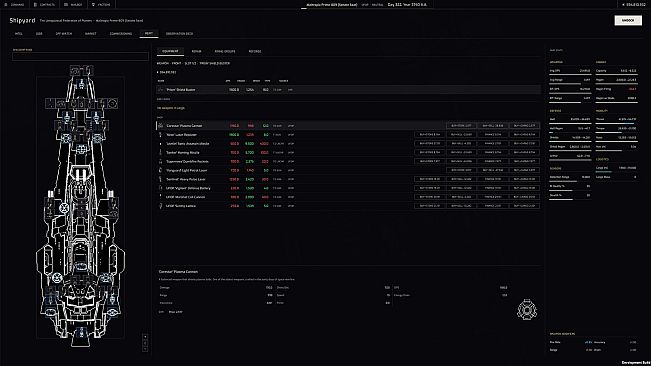This screenshot has height=366, width=651.
Task: Select the Refit shipyard tab
Action: coord(149,33)
